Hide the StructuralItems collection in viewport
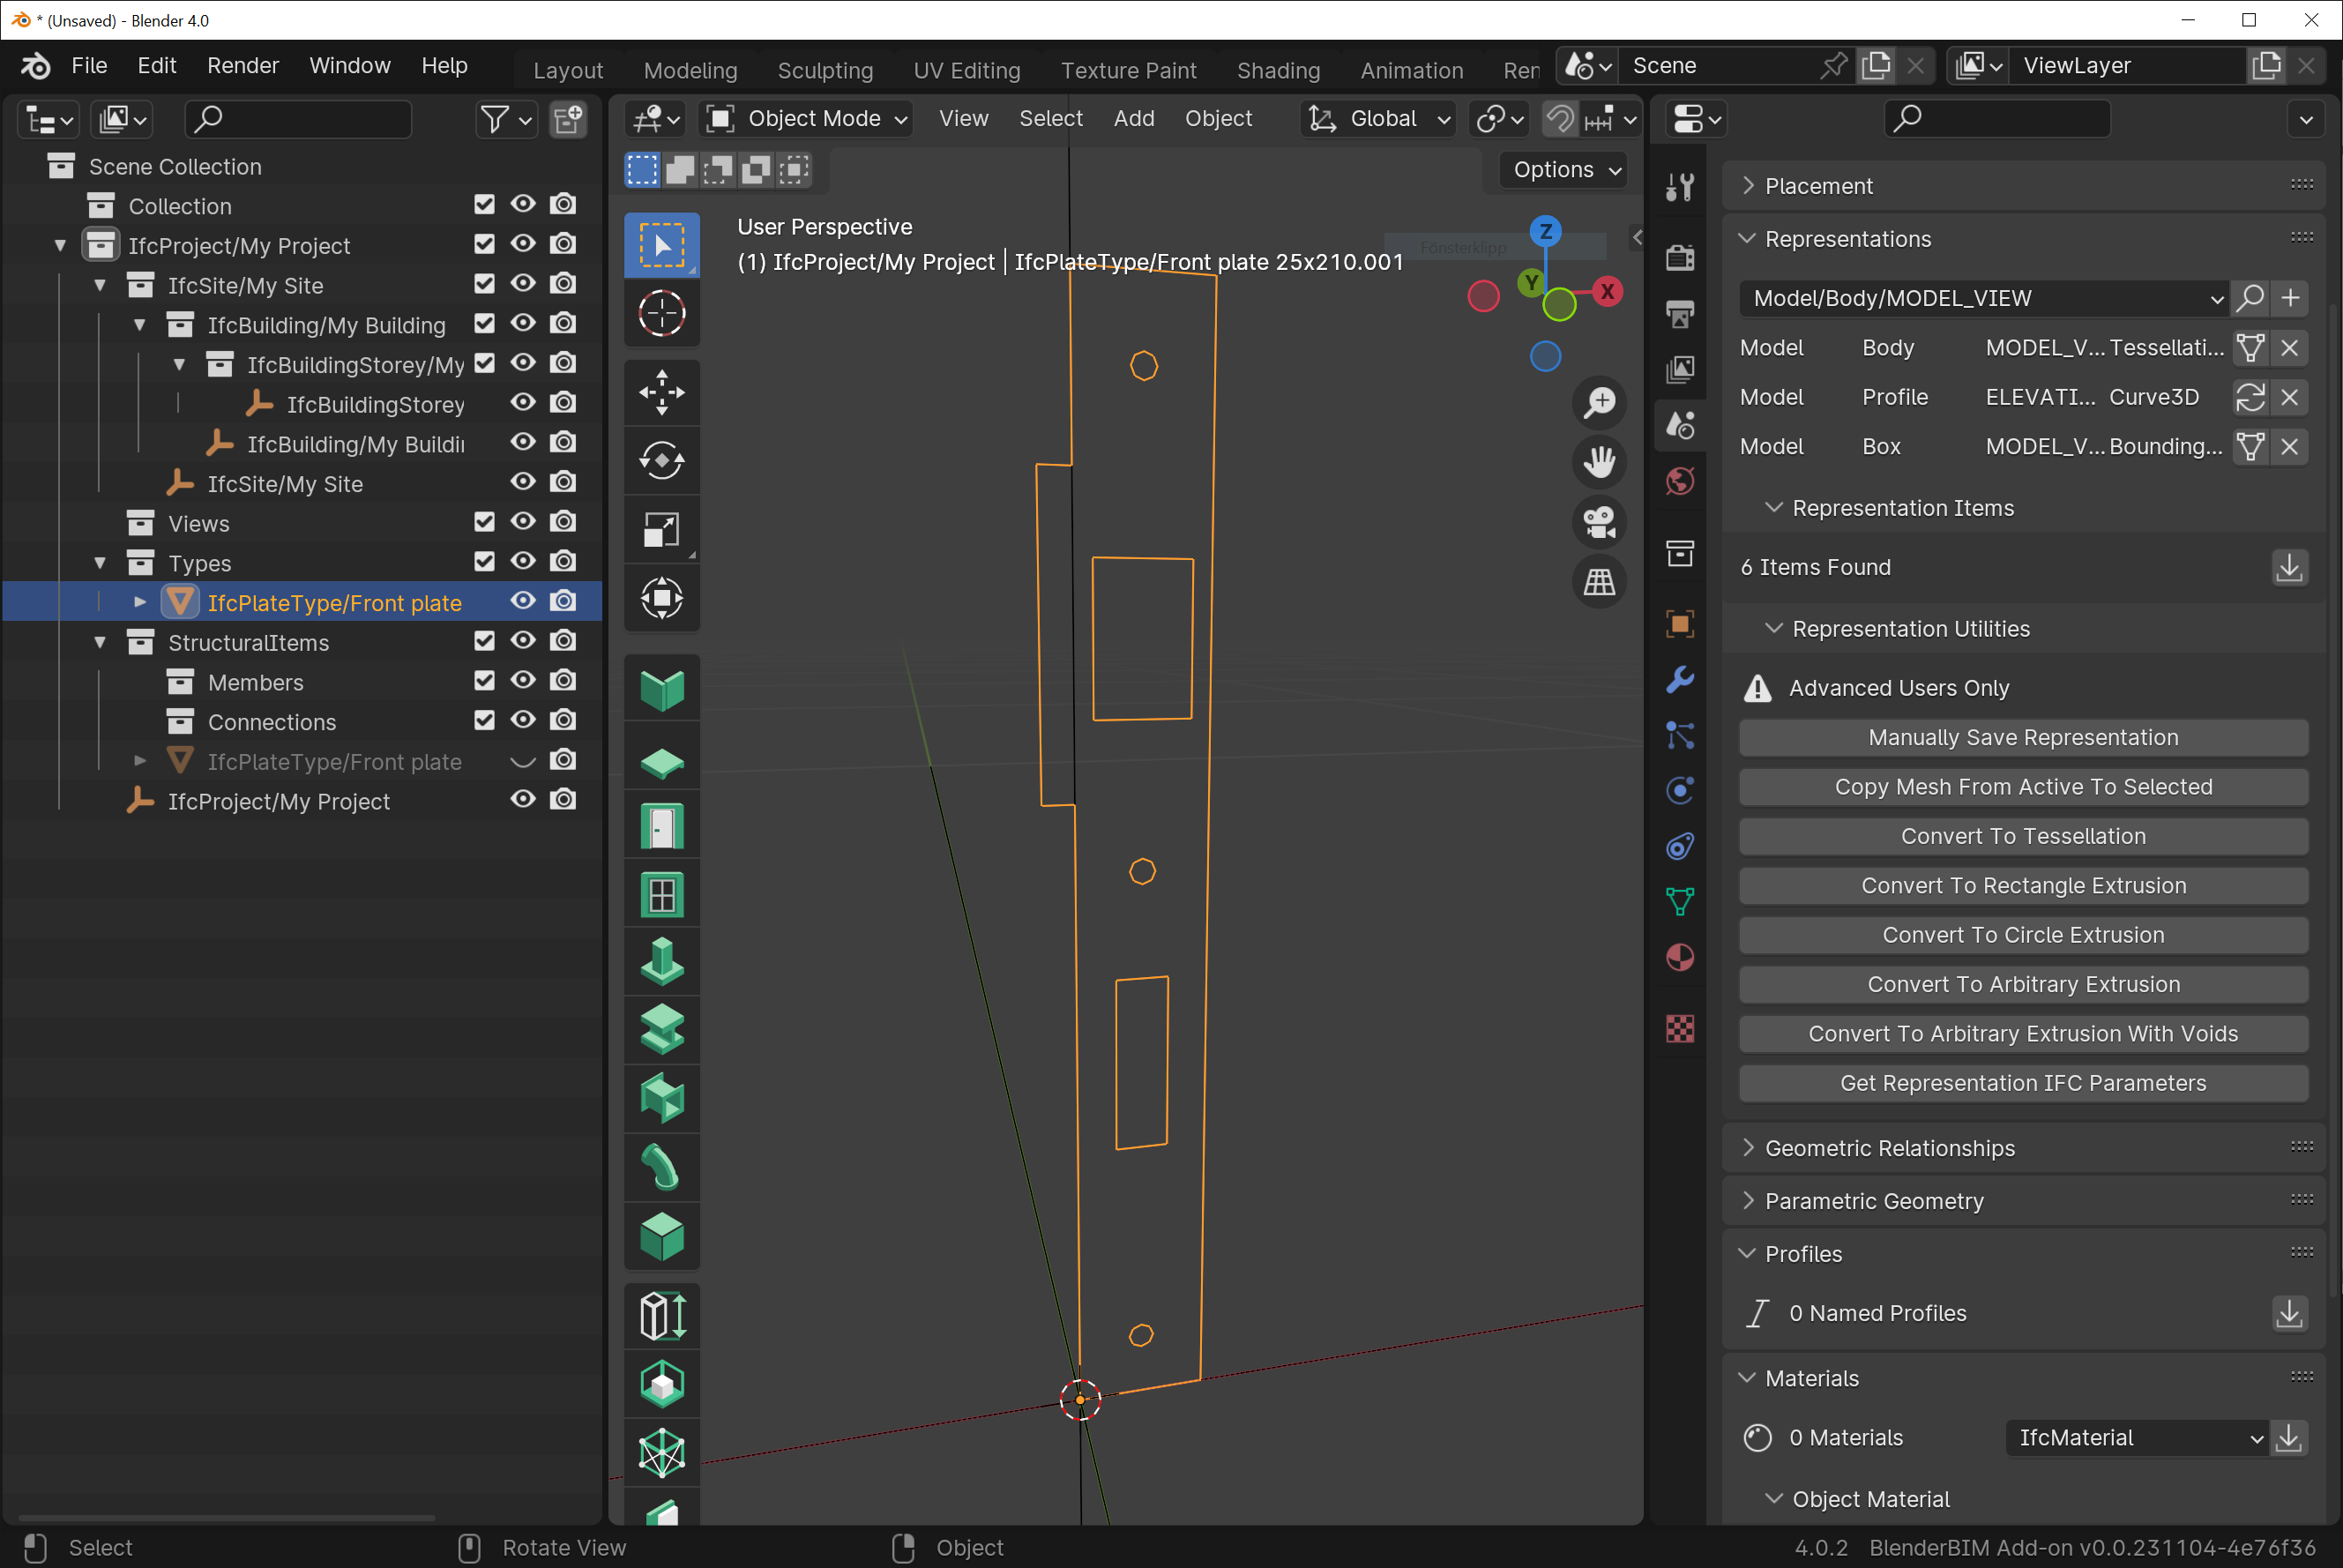Screen dimensions: 2343x1568 523,641
